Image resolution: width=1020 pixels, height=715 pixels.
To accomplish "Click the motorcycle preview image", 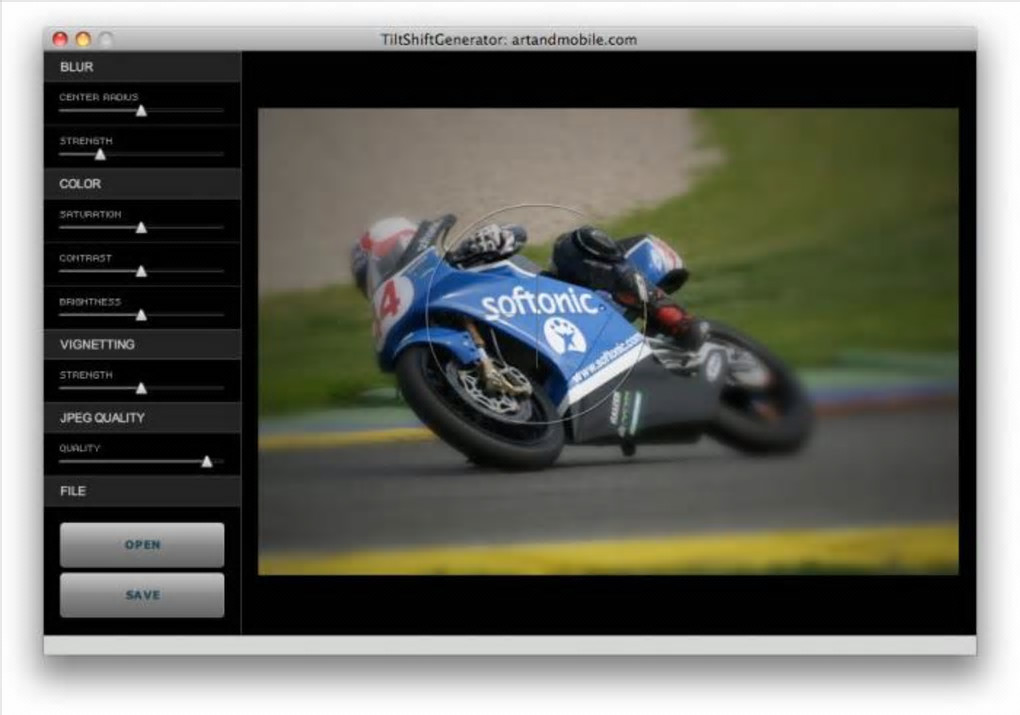I will [x=608, y=342].
